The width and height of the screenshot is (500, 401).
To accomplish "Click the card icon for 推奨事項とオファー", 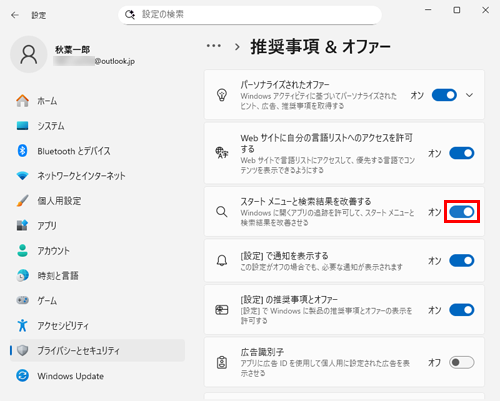I will pyautogui.click(x=222, y=310).
